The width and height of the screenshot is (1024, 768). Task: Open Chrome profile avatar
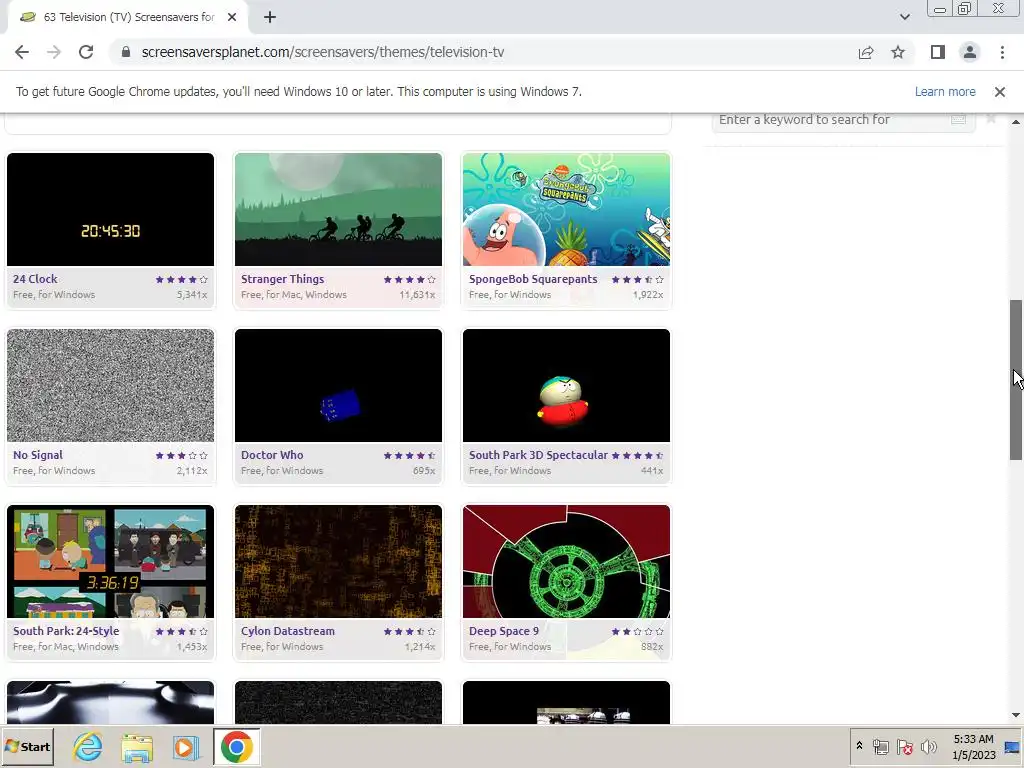click(x=970, y=52)
